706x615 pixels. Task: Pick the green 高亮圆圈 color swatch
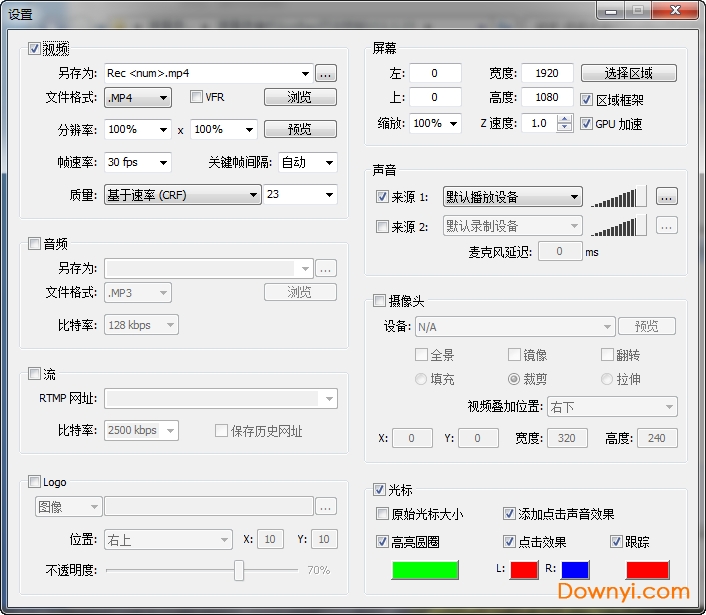[x=425, y=570]
